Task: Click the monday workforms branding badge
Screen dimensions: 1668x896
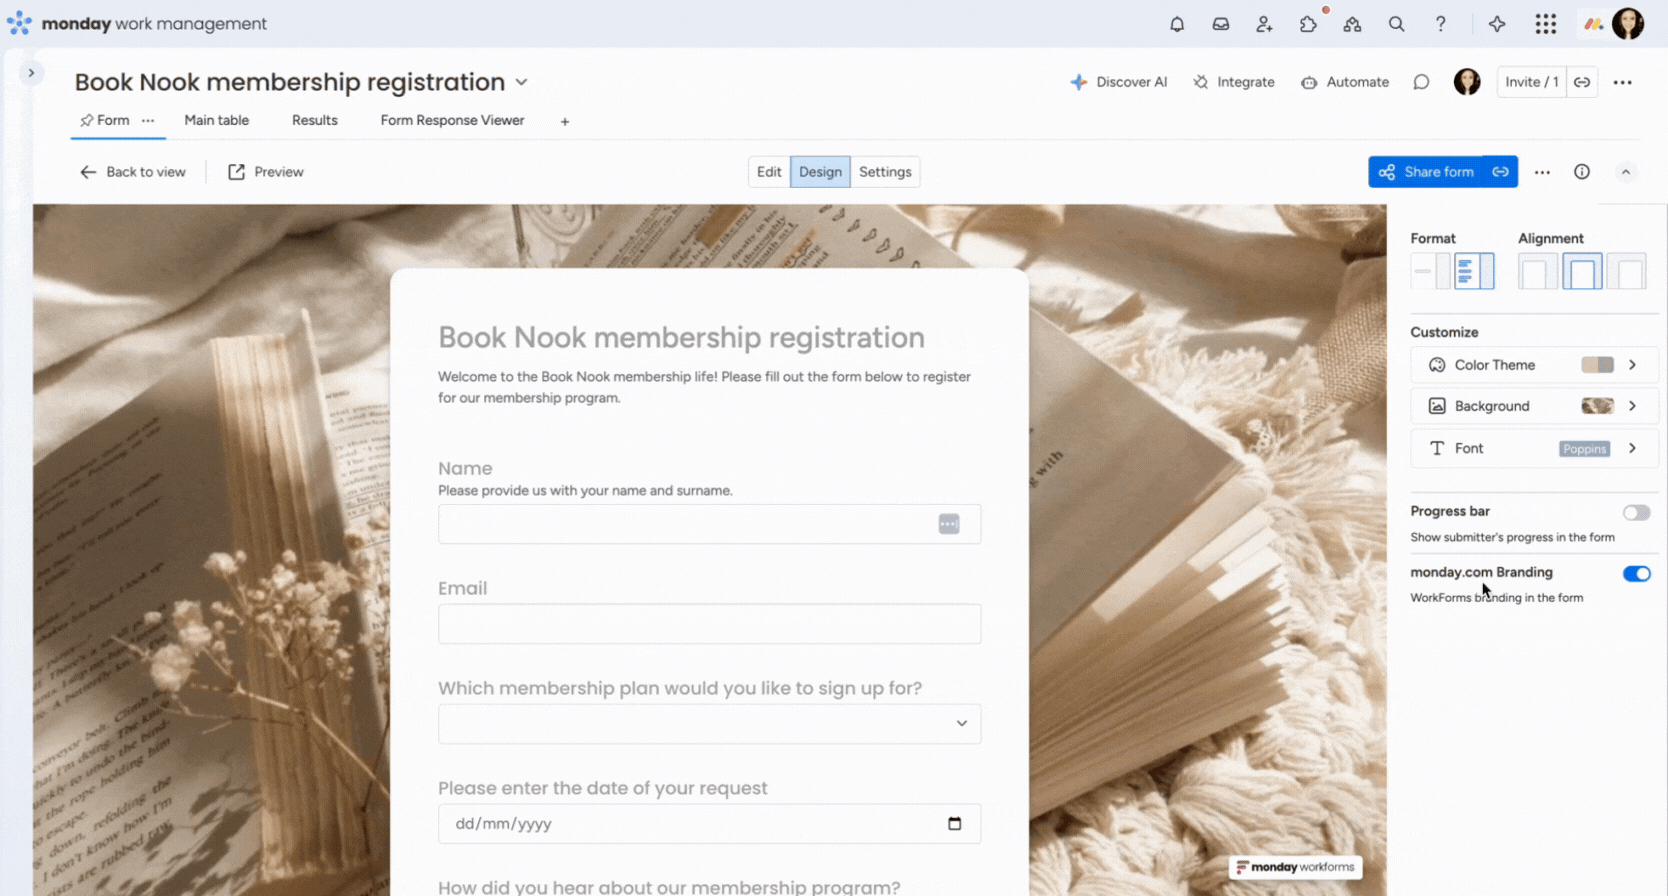Action: 1295,867
